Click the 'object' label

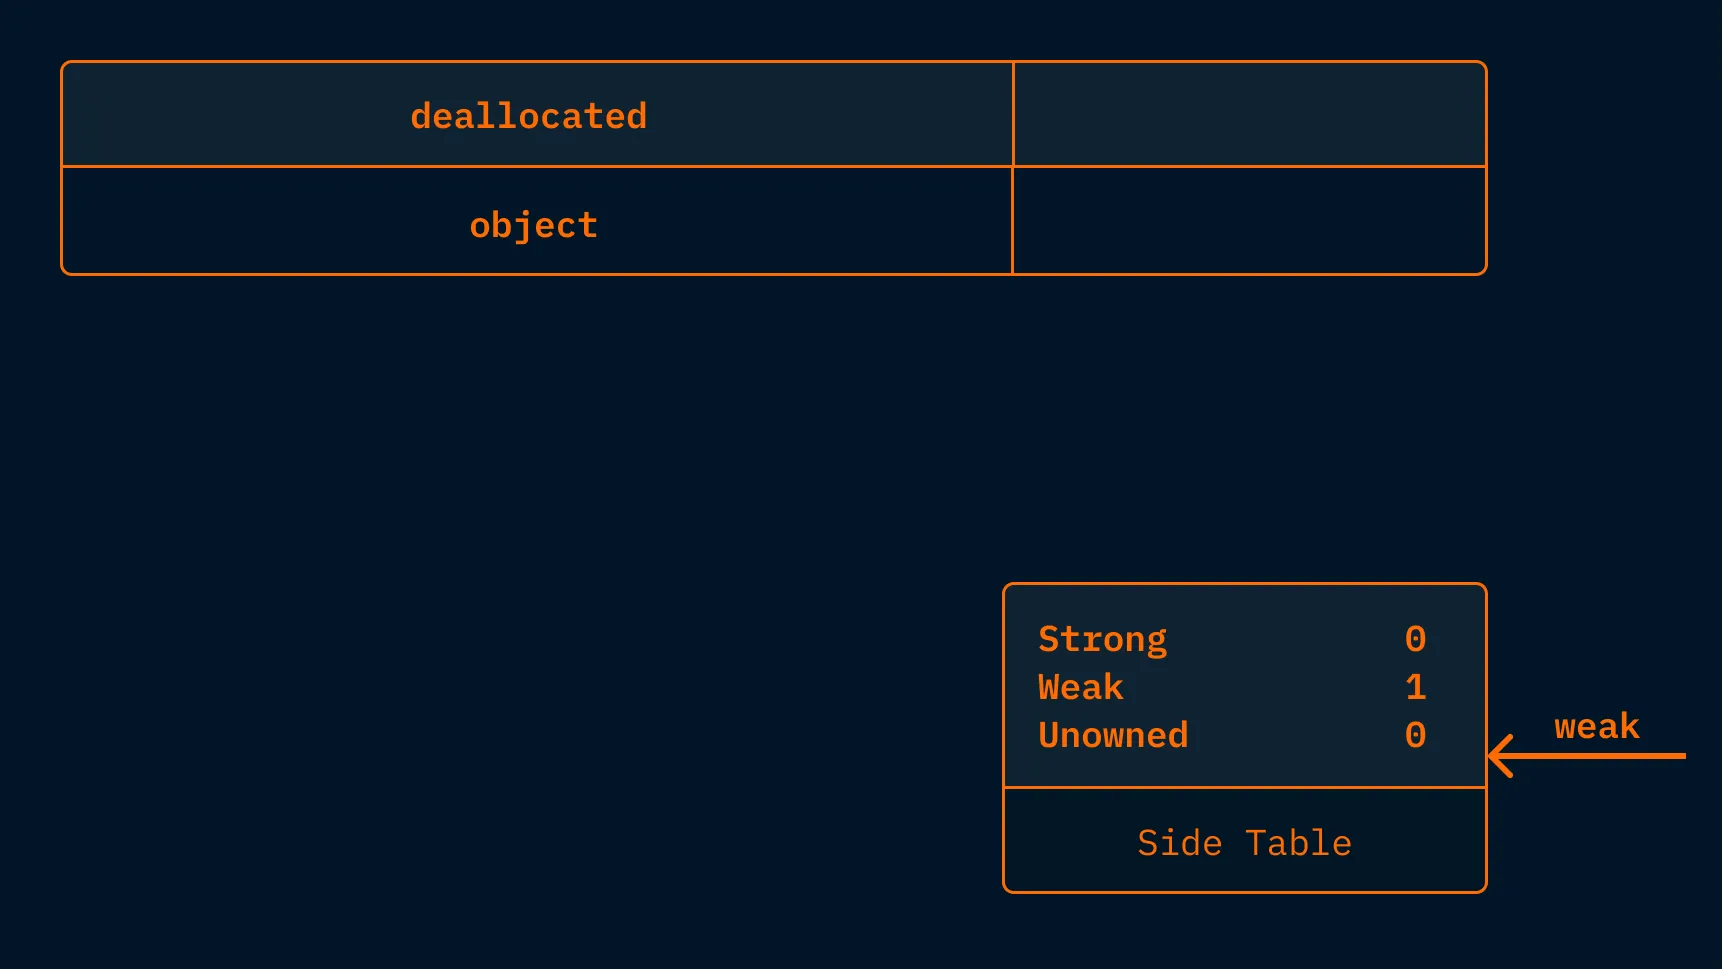(x=533, y=225)
